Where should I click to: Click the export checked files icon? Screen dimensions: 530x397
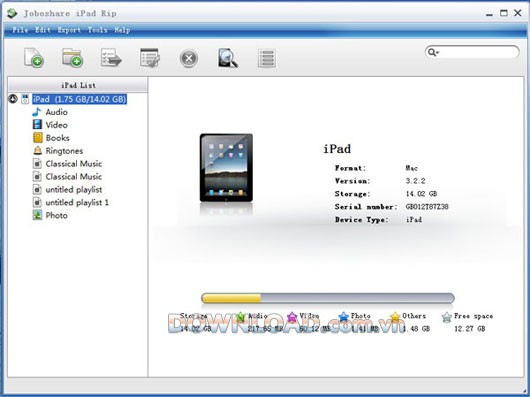pos(111,58)
